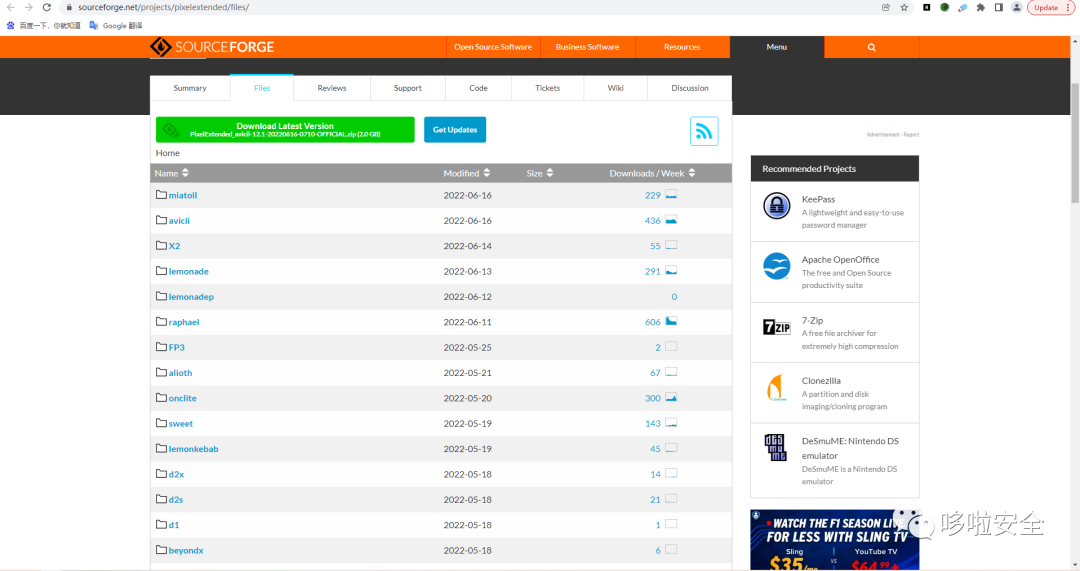Open the lemonkebab folder link
The image size is (1080, 571).
pos(194,449)
